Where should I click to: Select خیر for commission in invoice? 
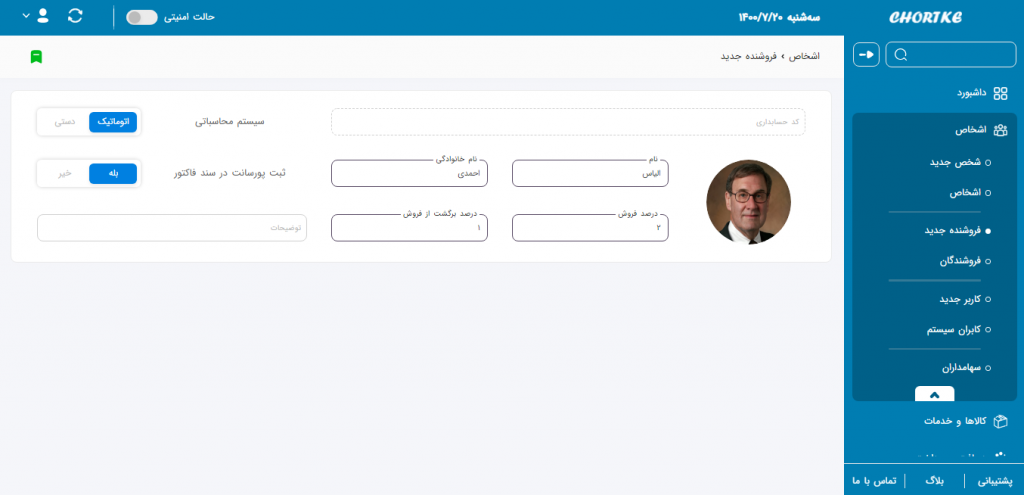click(x=63, y=173)
